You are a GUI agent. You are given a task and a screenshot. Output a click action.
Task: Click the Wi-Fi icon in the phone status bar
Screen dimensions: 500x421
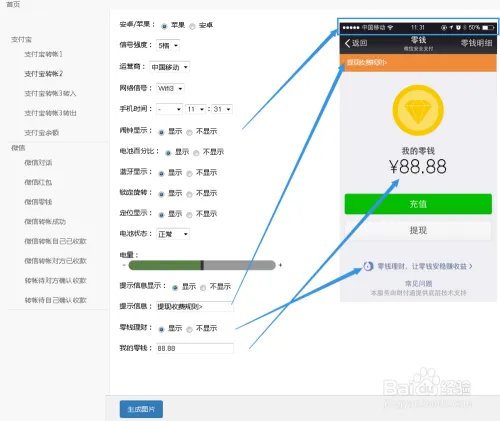coord(390,27)
